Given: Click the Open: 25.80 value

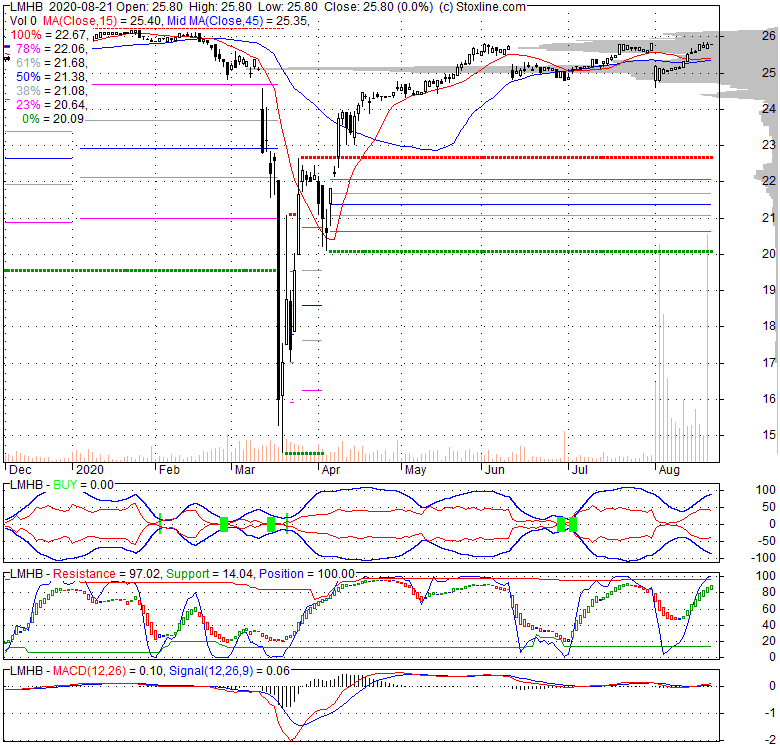Looking at the screenshot, I should click(x=150, y=7).
